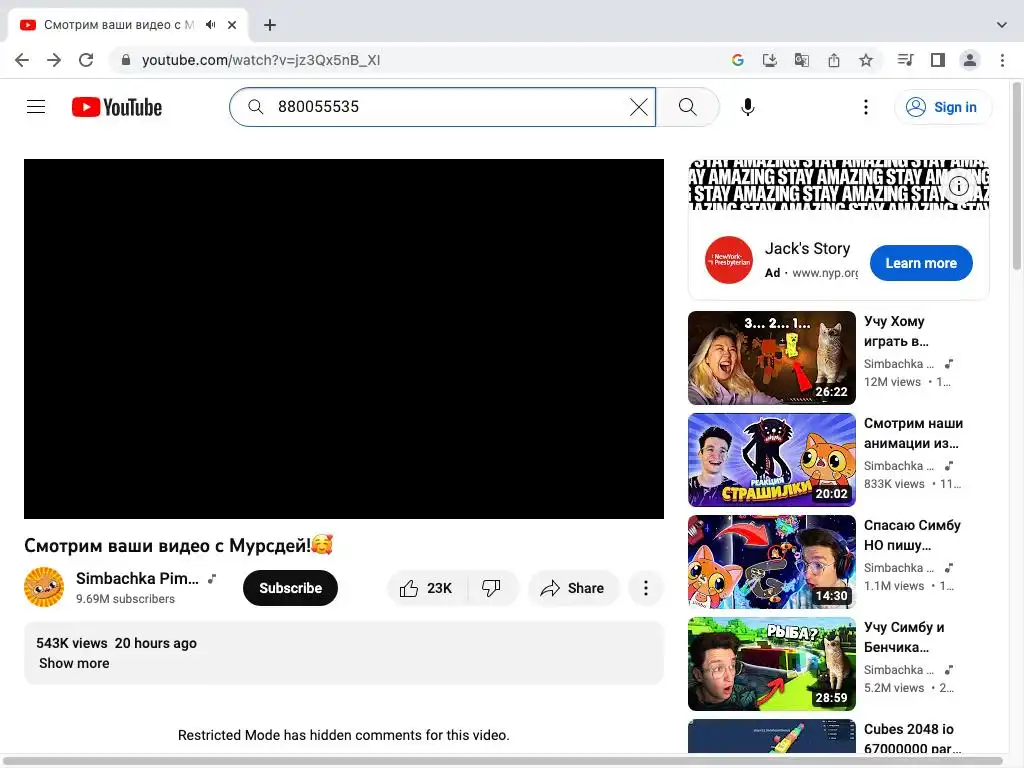The height and width of the screenshot is (768, 1024).
Task: Select the Смотрим ваши видео tab
Action: click(x=127, y=25)
